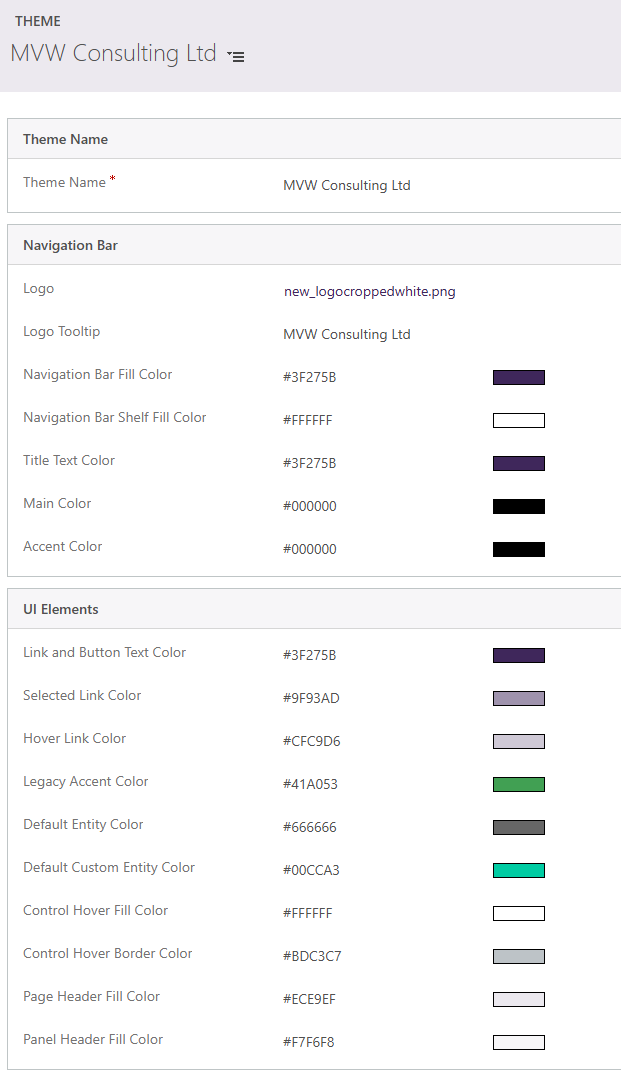Image resolution: width=621 pixels, height=1091 pixels.
Task: Click the Control Hover Border Color value #BDC3C7
Action: pyautogui.click(x=312, y=956)
